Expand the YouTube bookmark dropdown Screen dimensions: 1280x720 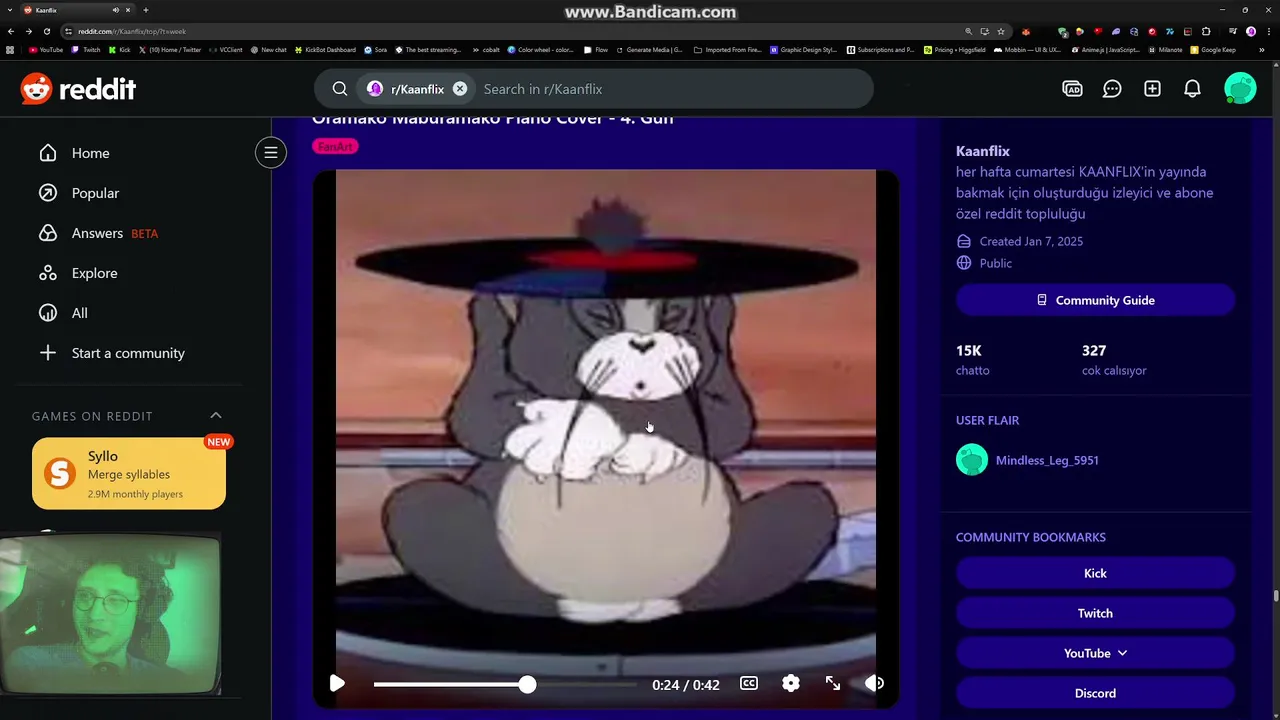click(x=1095, y=653)
